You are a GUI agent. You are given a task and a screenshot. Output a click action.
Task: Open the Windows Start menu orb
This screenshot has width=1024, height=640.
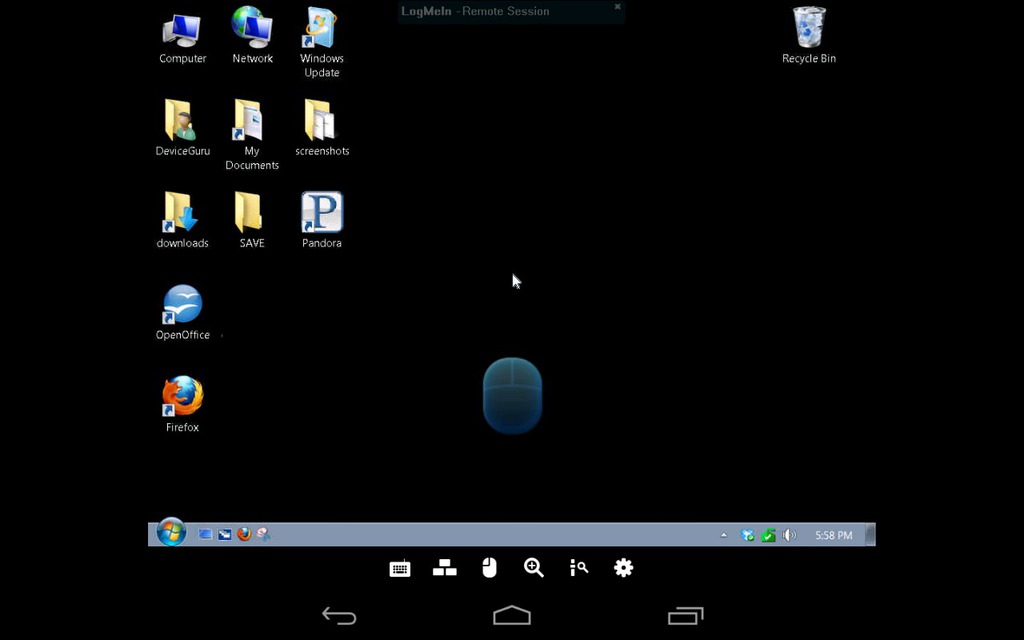(171, 532)
